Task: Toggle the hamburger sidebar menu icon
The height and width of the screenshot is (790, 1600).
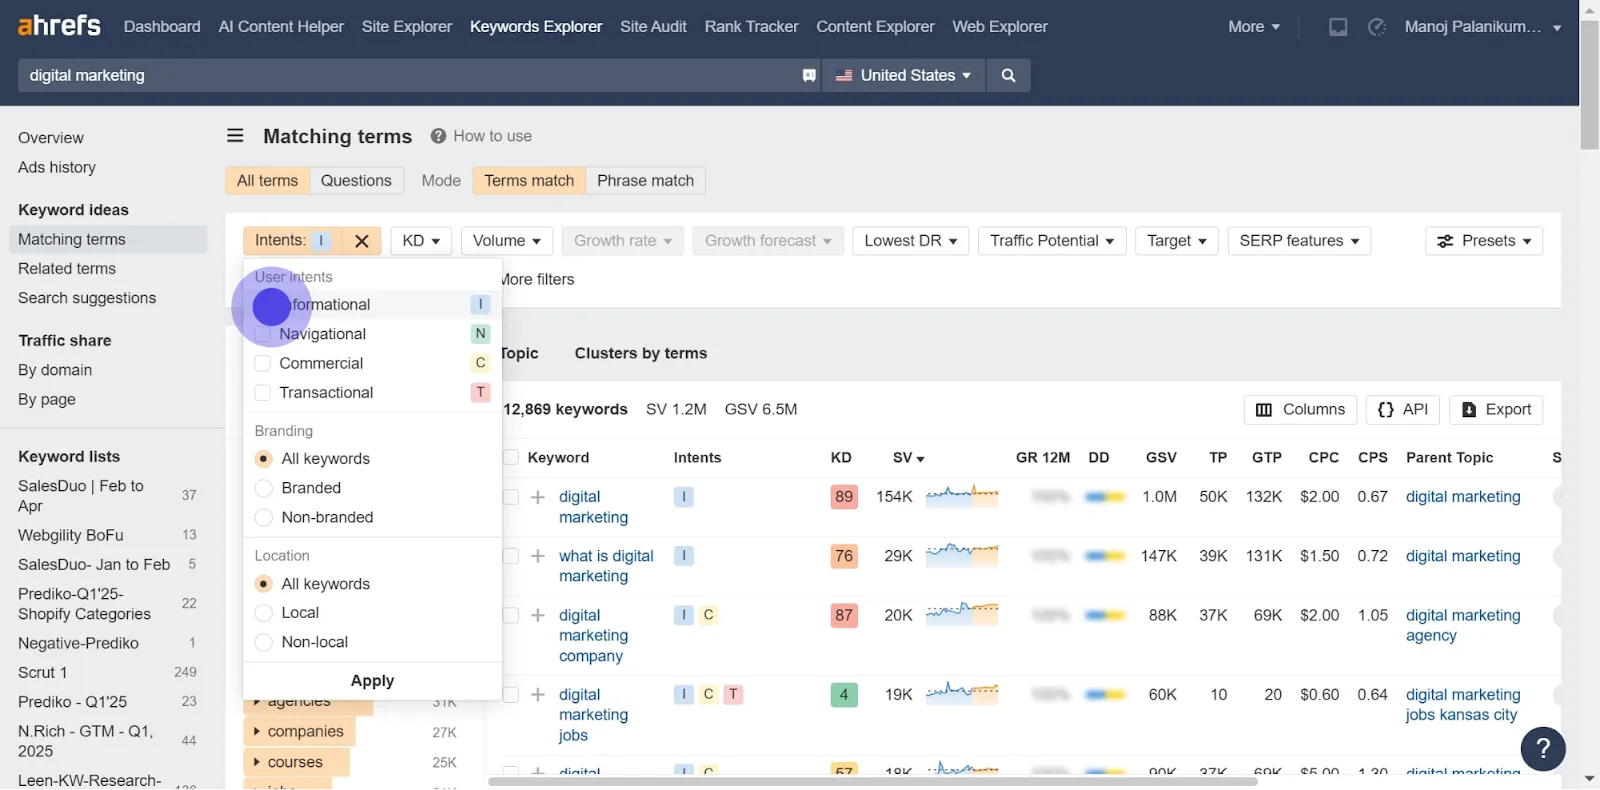Action: tap(235, 136)
